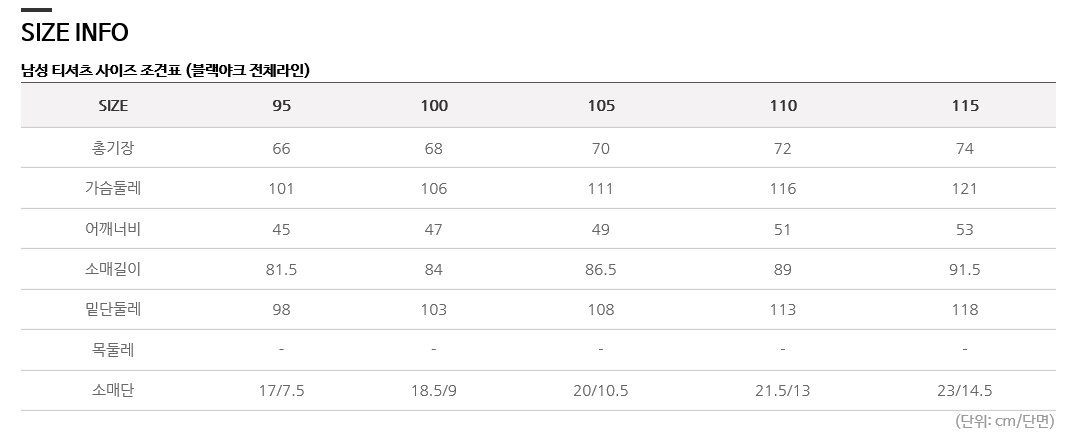
Task: Click the 가슴둘레 row label
Action: 113,188
